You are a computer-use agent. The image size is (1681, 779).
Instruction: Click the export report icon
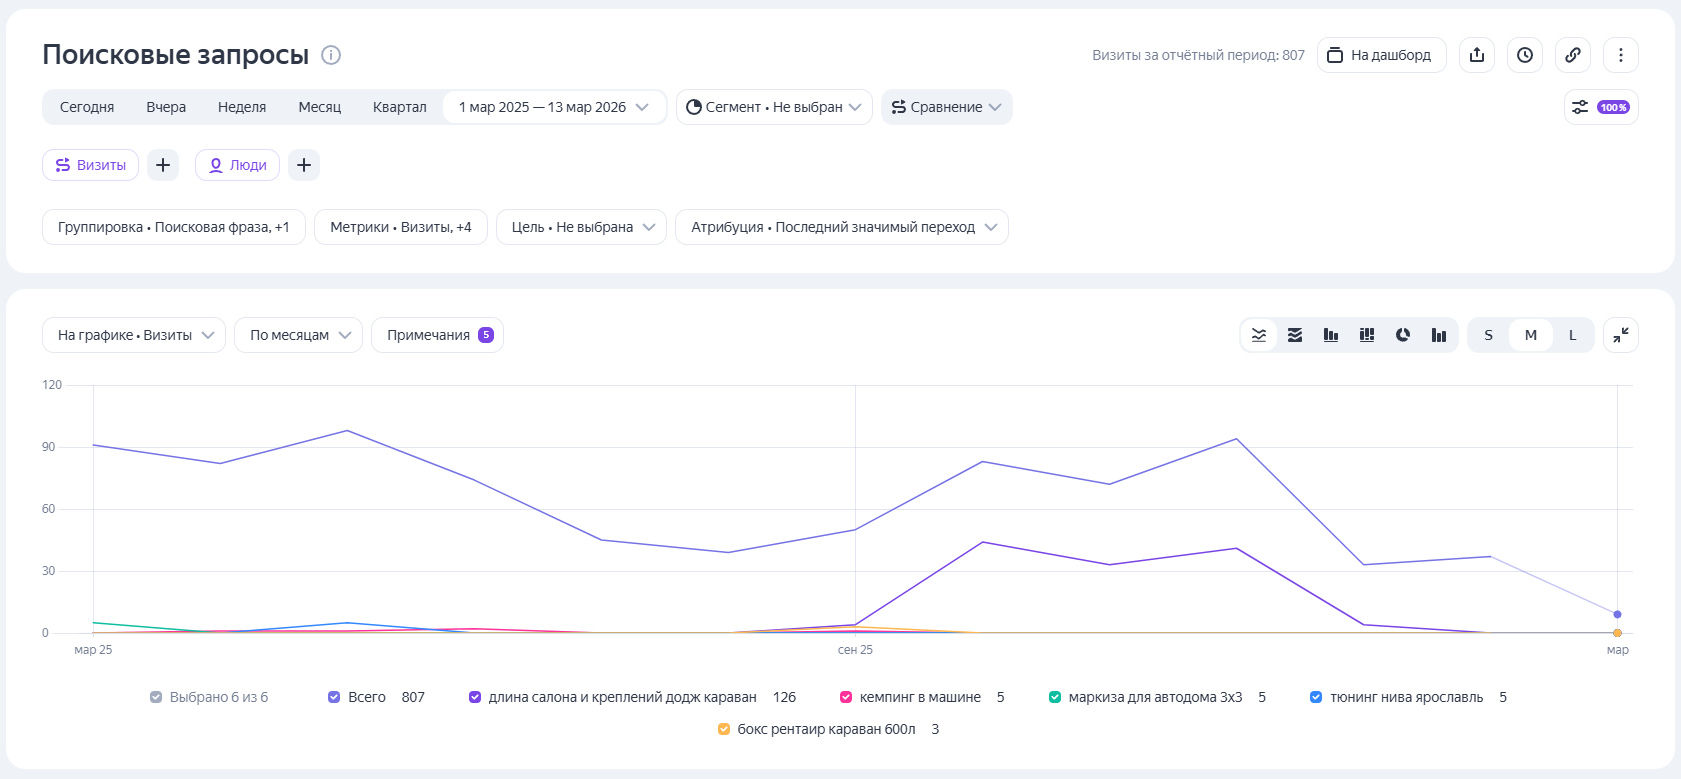1477,55
